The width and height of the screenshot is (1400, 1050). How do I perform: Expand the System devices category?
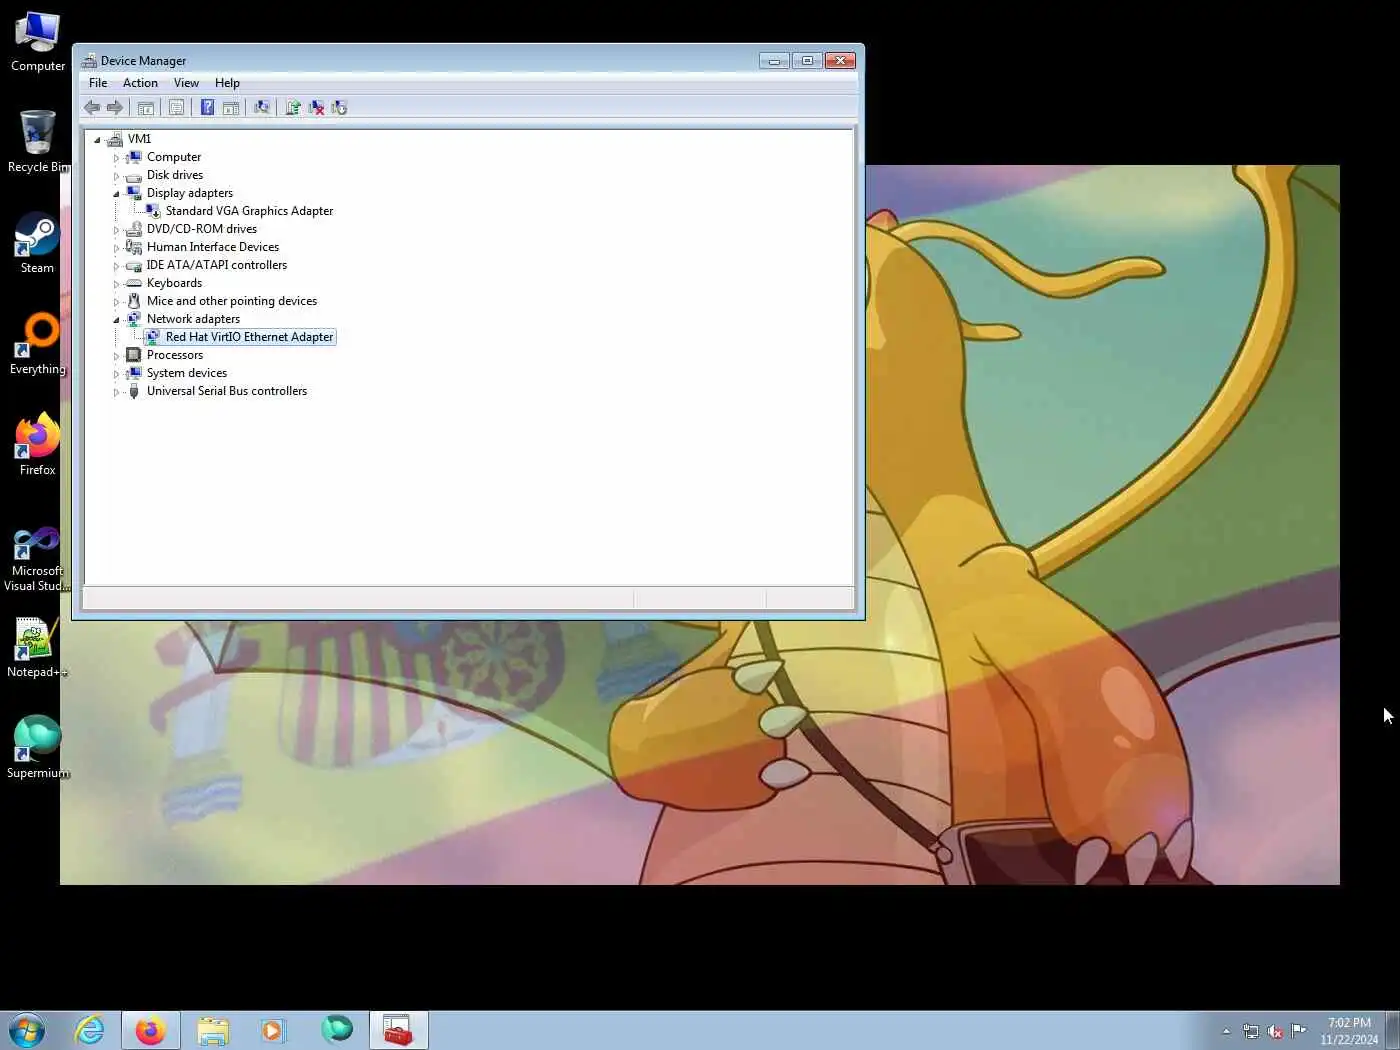coord(116,374)
